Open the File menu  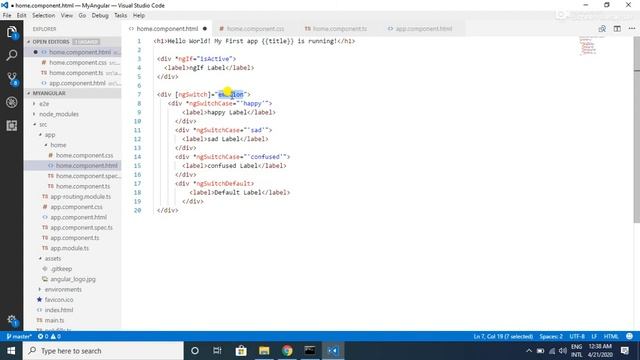click(x=7, y=15)
